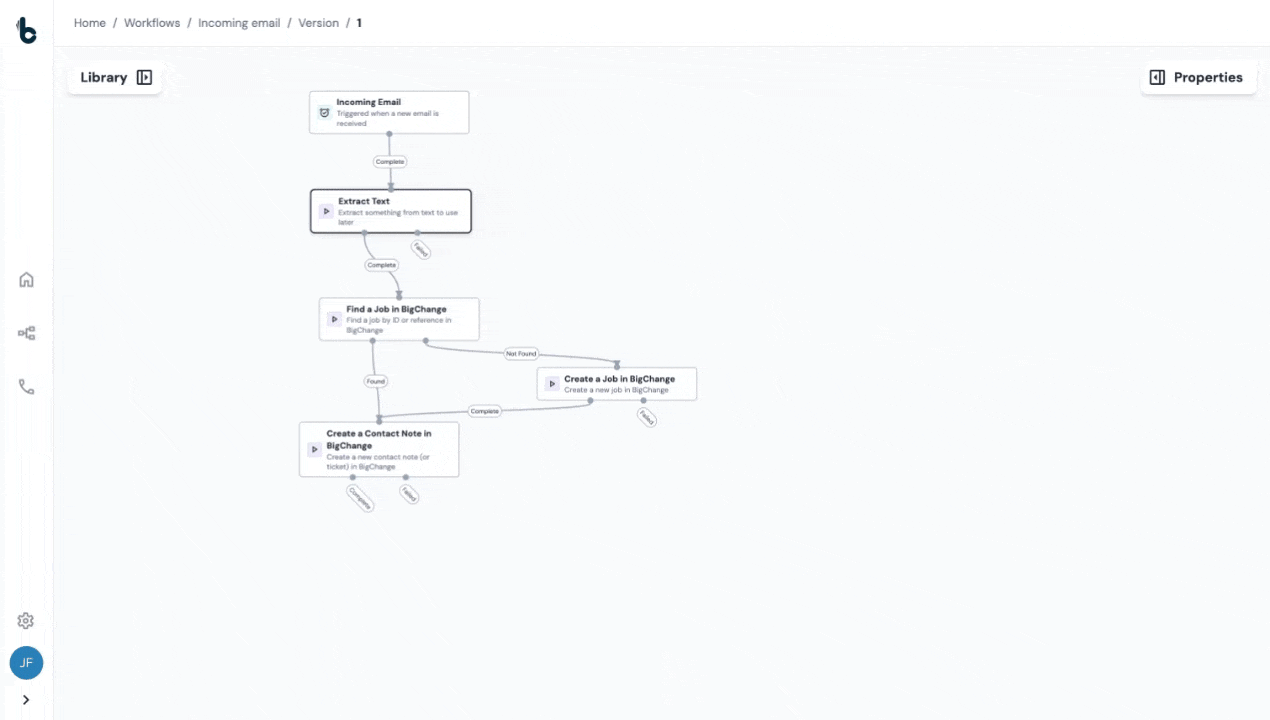The width and height of the screenshot is (1270, 720).
Task: Navigate to Home via the breadcrumb
Action: point(89,22)
